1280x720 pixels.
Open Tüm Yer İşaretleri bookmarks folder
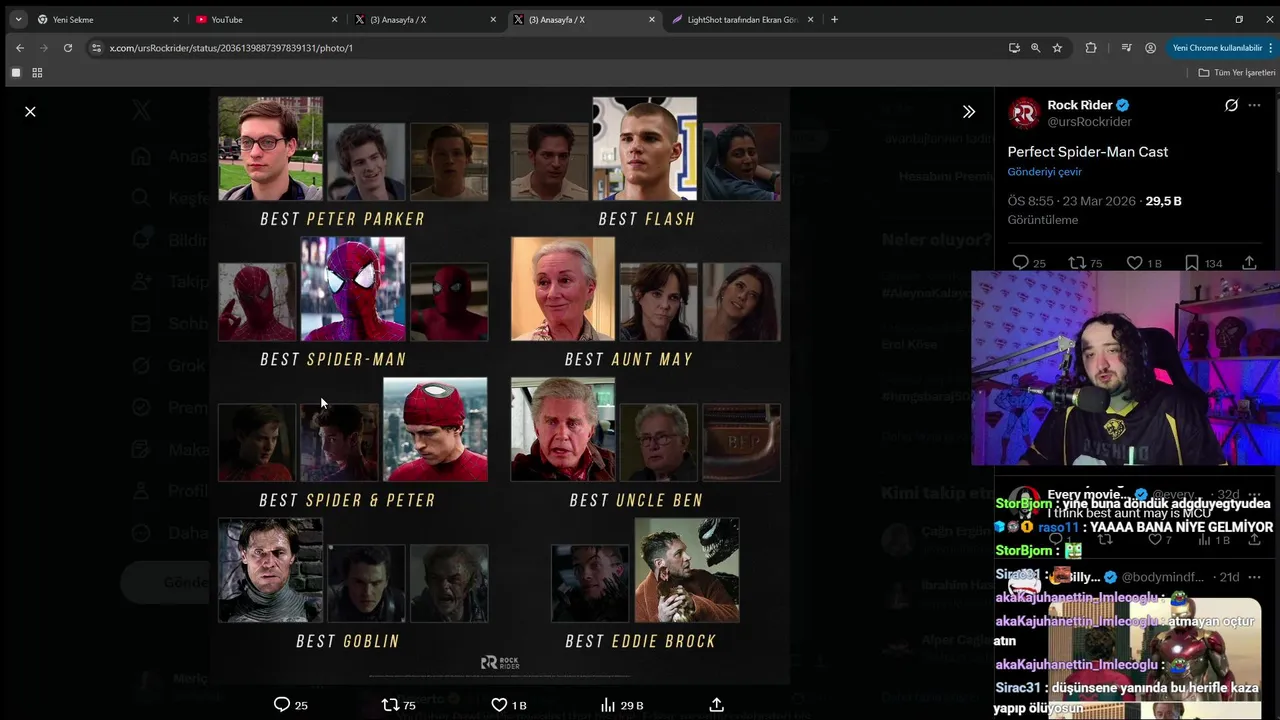pyautogui.click(x=1236, y=72)
